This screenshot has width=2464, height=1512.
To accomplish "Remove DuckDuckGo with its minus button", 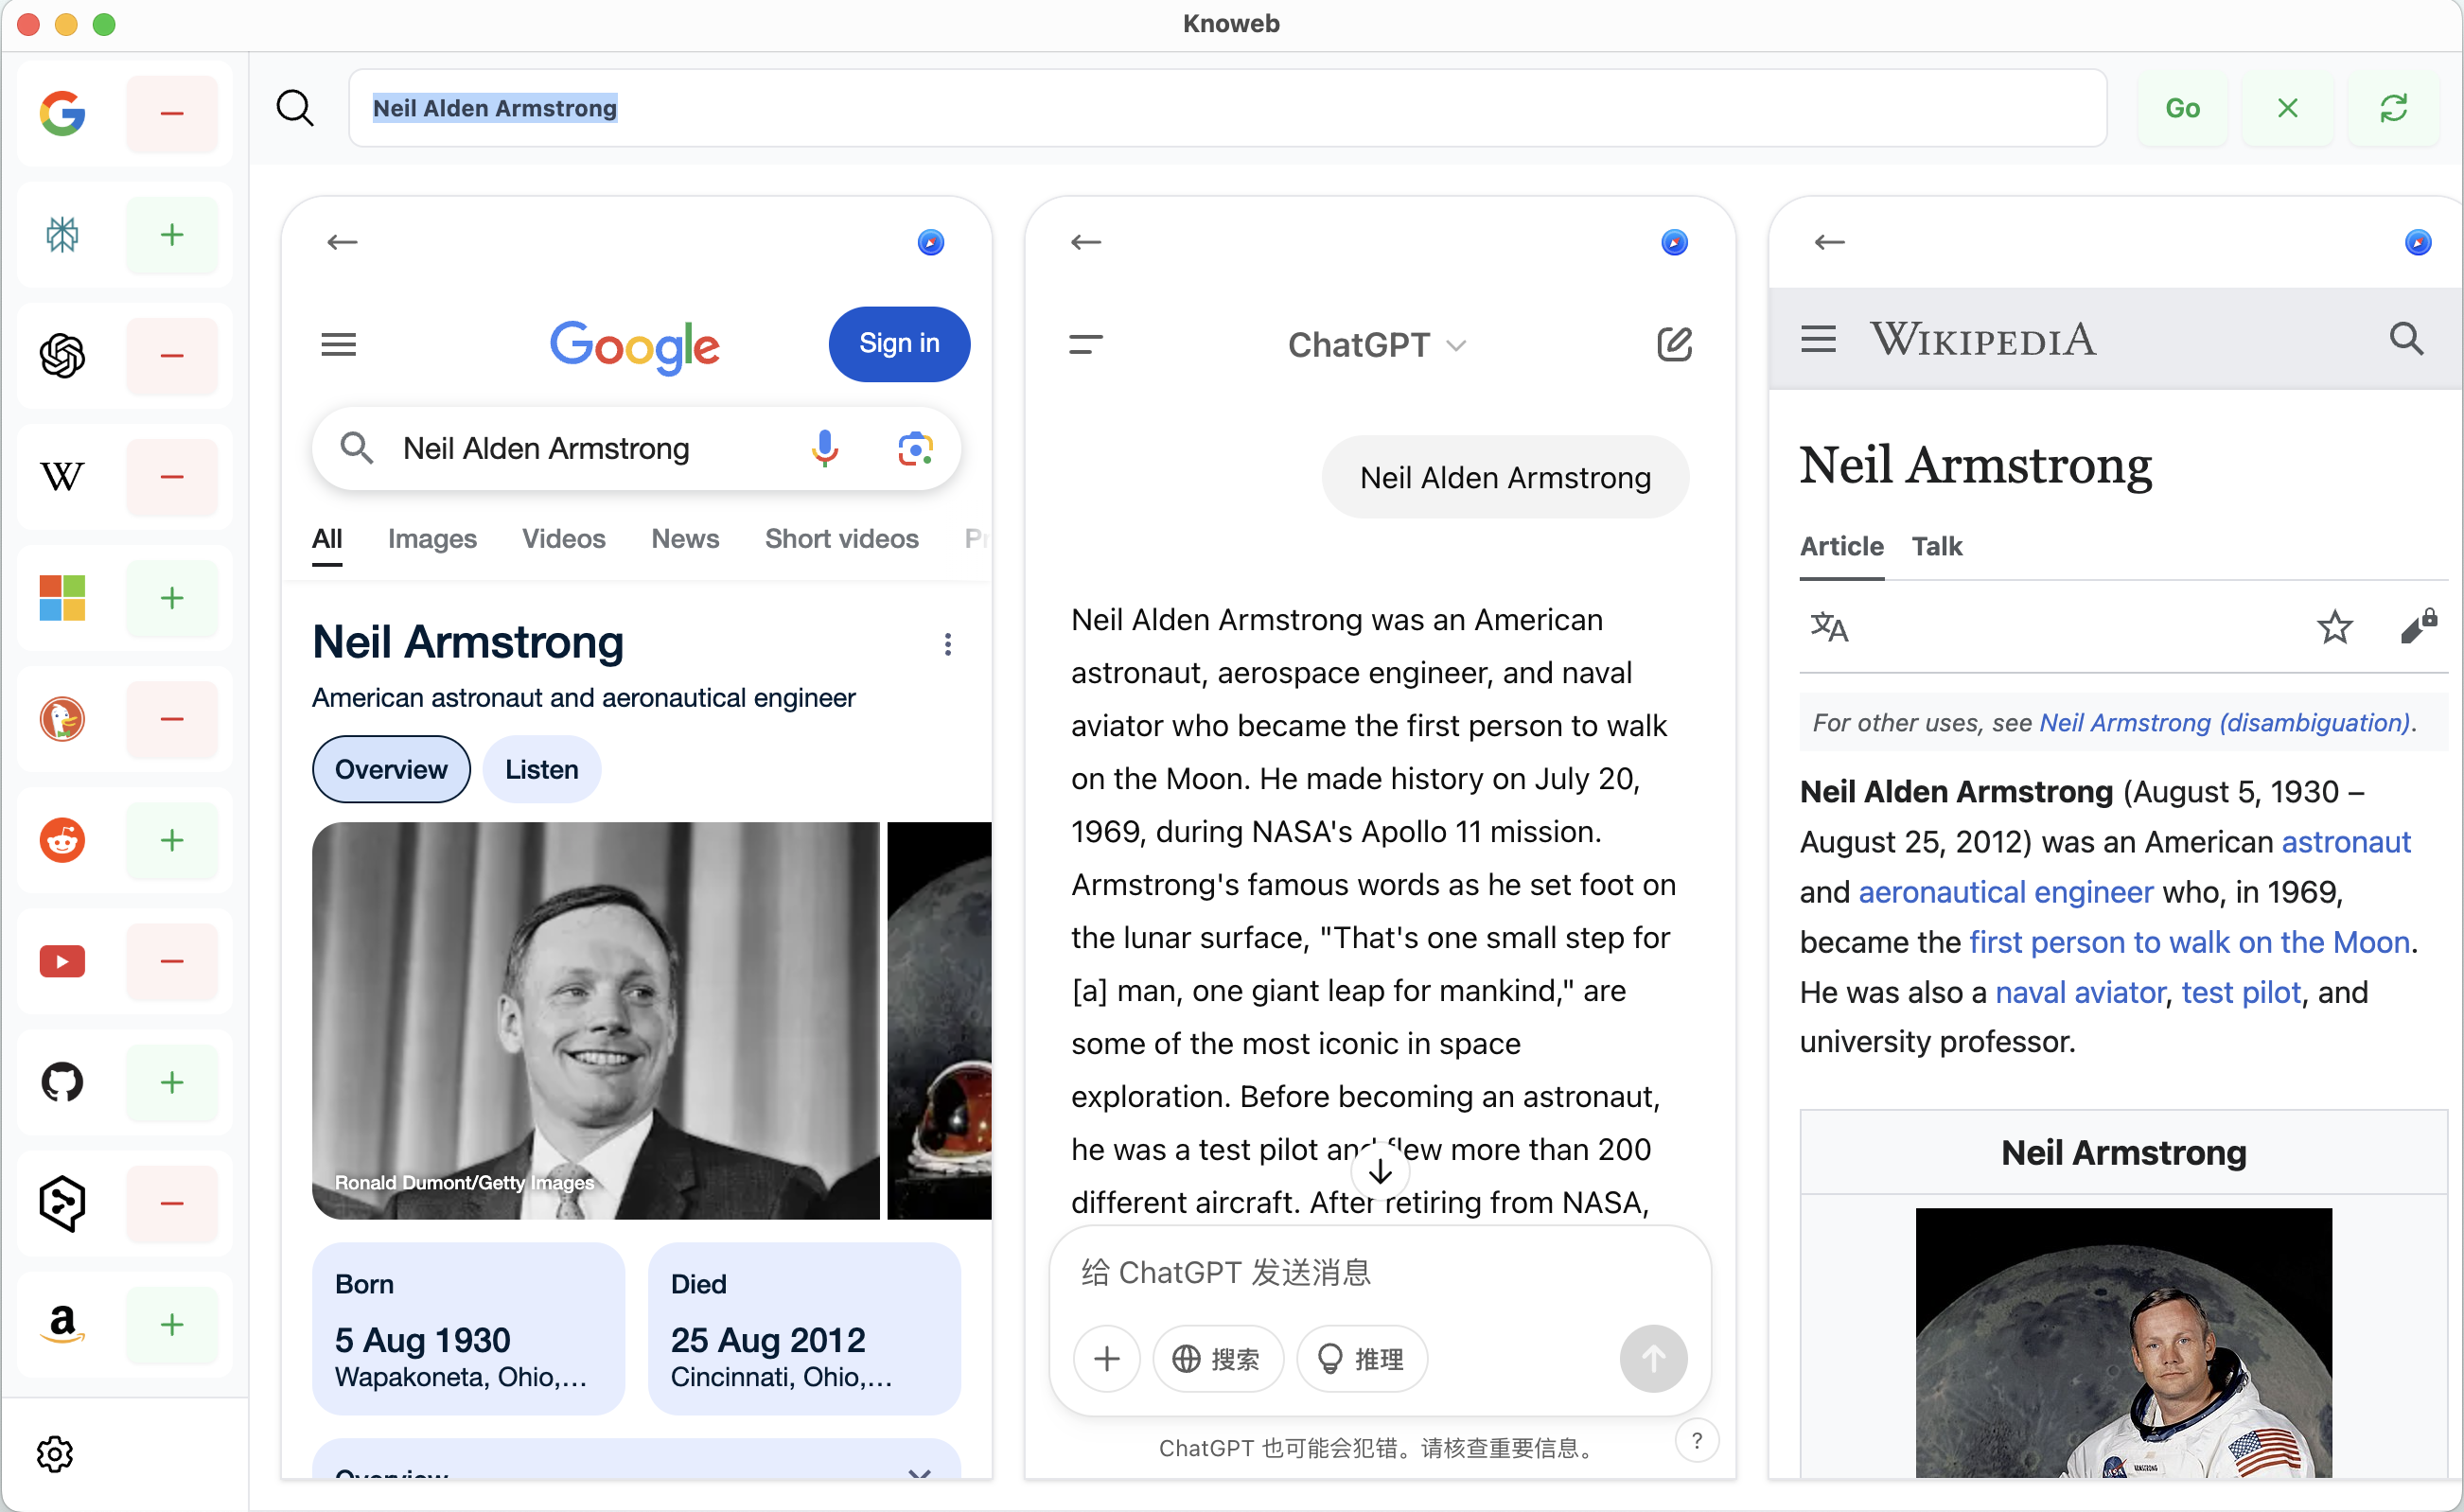I will 172,719.
